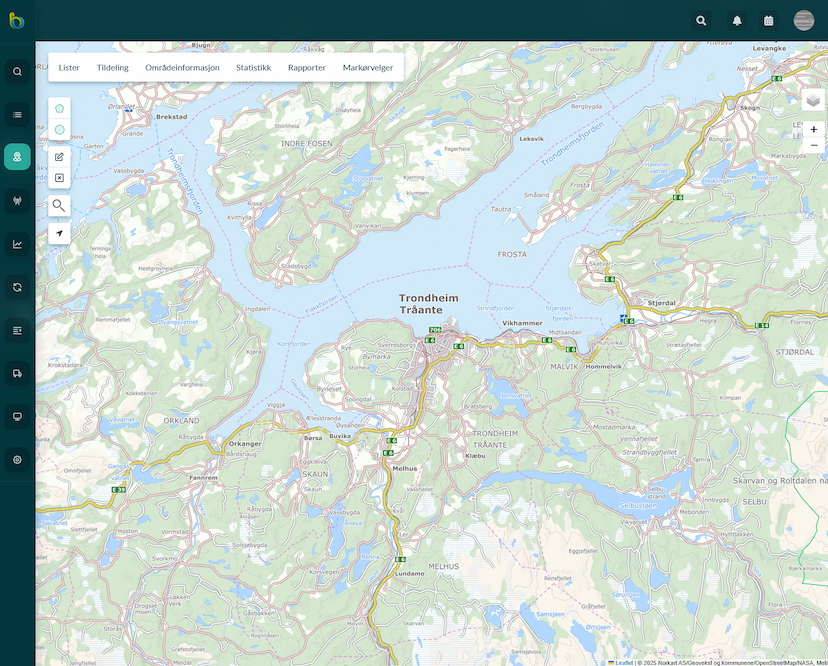Follow the Leaflet attribution link
The image size is (828, 666).
pos(624,663)
